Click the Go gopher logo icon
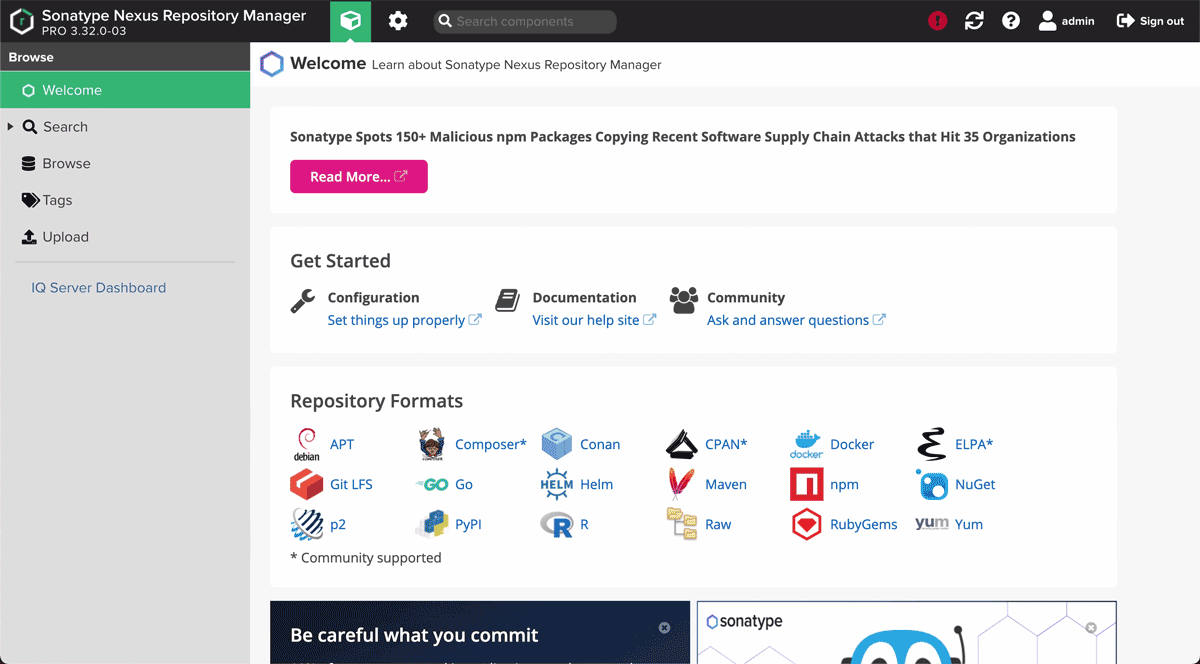The image size is (1200, 664). [431, 484]
